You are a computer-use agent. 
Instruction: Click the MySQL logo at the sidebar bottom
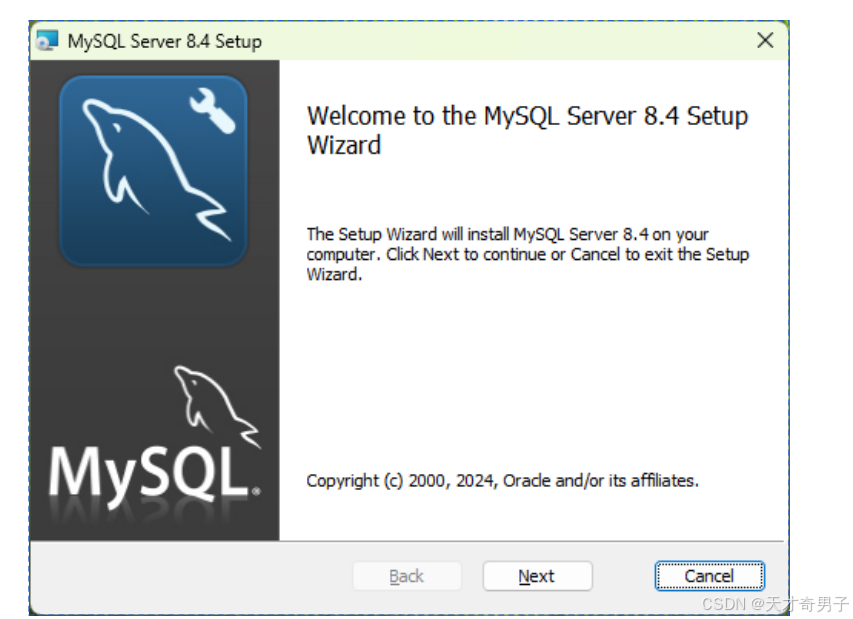coord(155,438)
